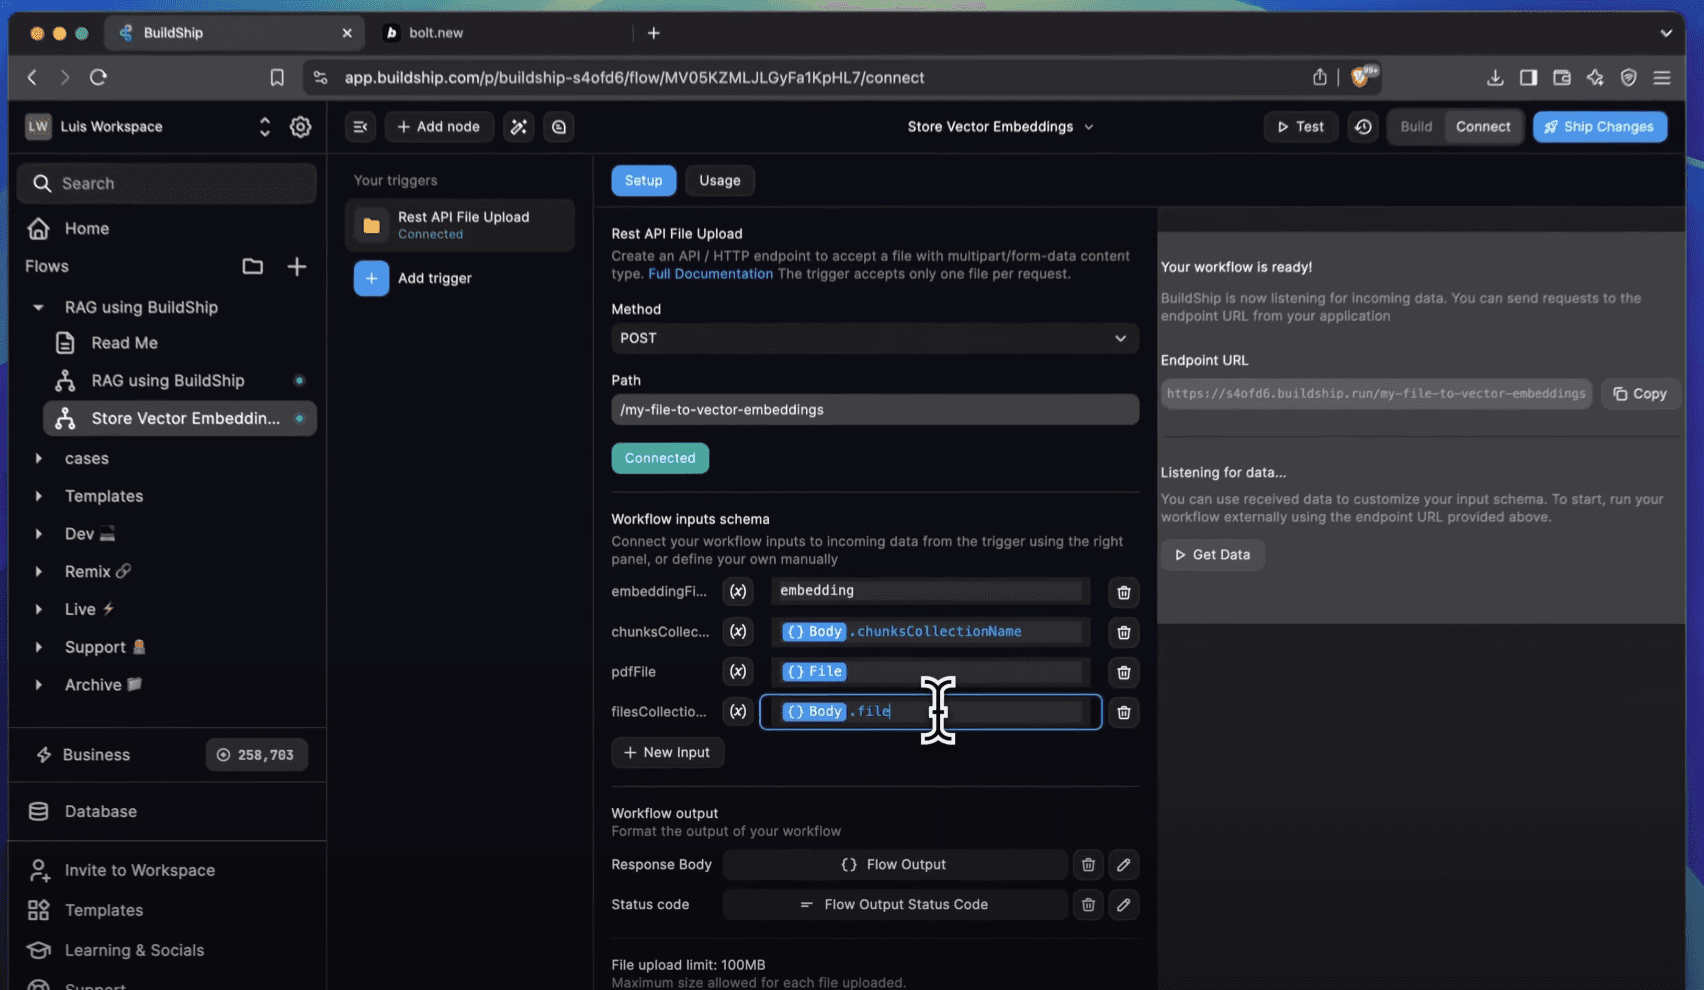The width and height of the screenshot is (1704, 990).
Task: Open the RAG using BuildShip flow
Action: [168, 381]
